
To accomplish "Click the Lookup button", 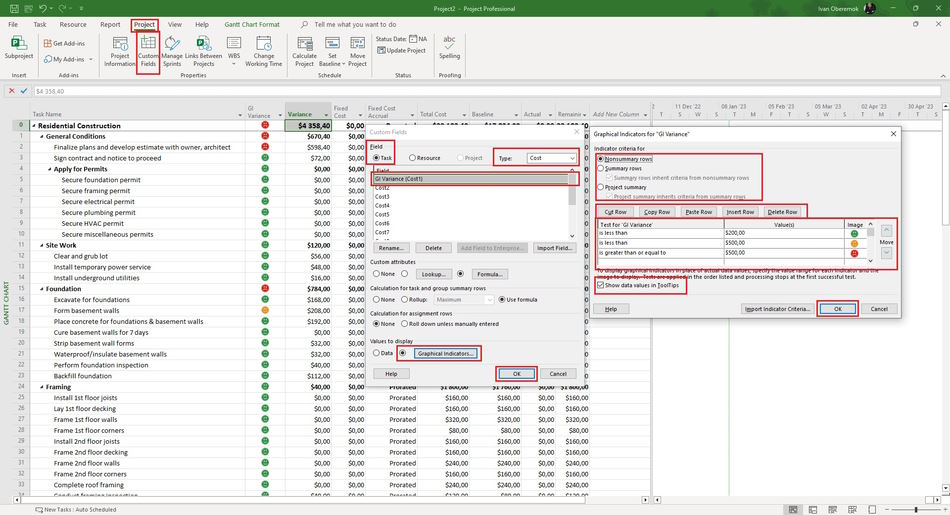I will click(433, 274).
